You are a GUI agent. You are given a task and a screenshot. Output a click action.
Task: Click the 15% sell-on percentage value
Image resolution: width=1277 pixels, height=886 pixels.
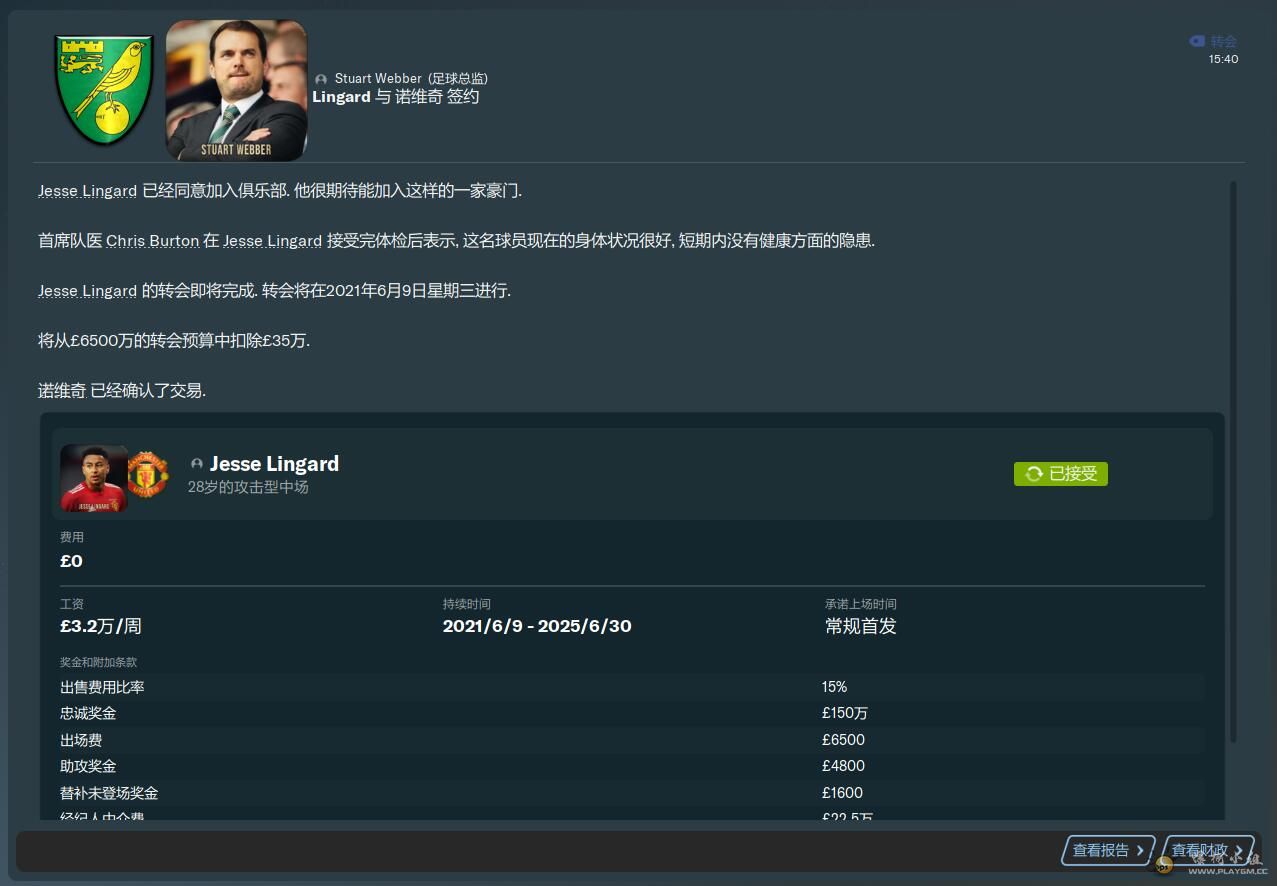click(834, 687)
